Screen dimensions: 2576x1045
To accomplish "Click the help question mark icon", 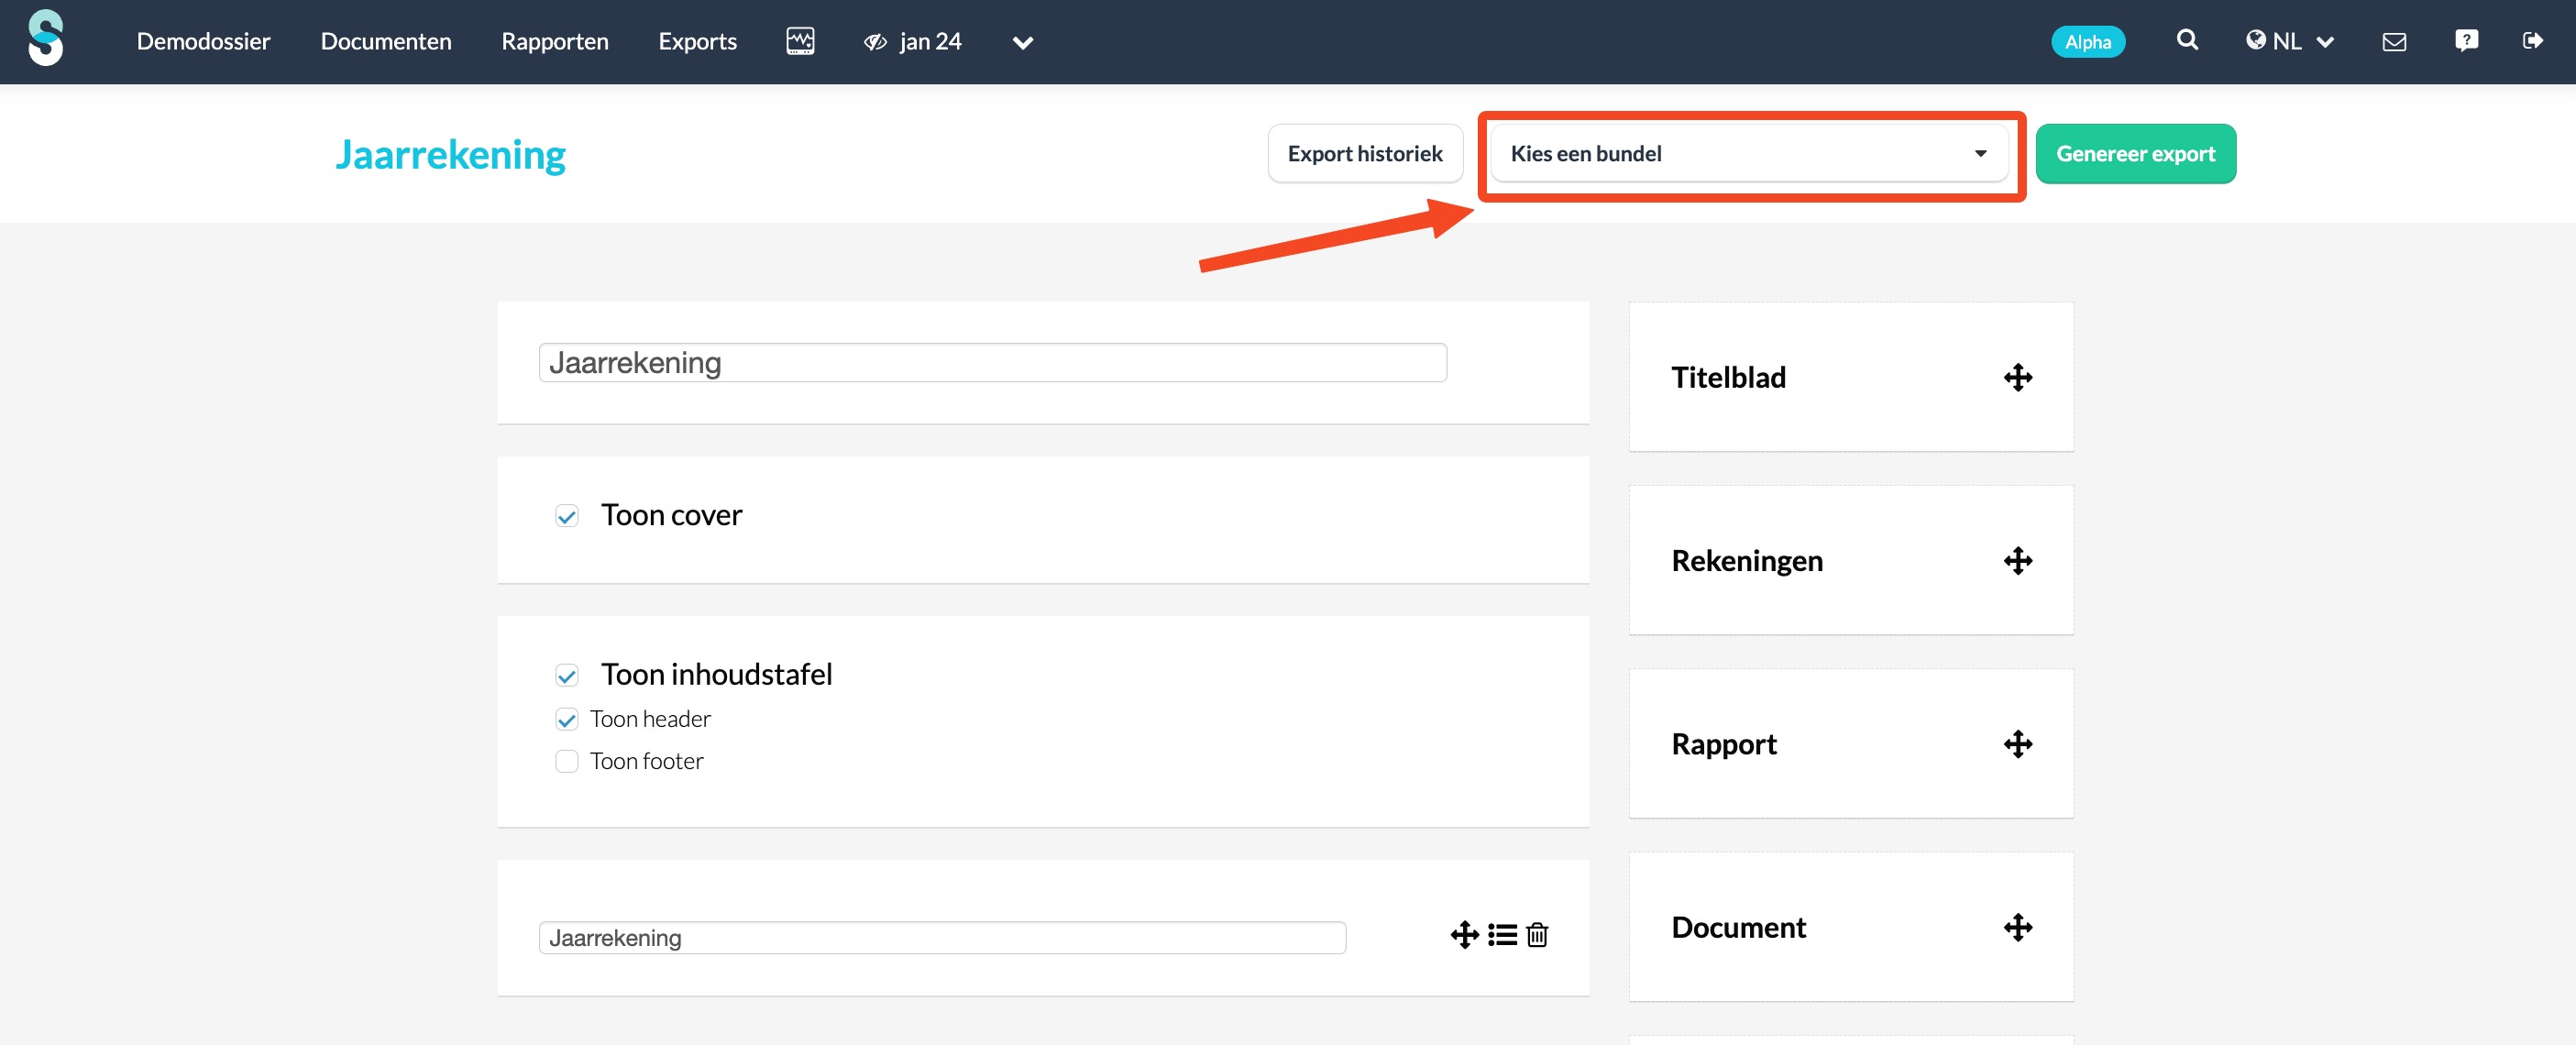I will [2466, 40].
